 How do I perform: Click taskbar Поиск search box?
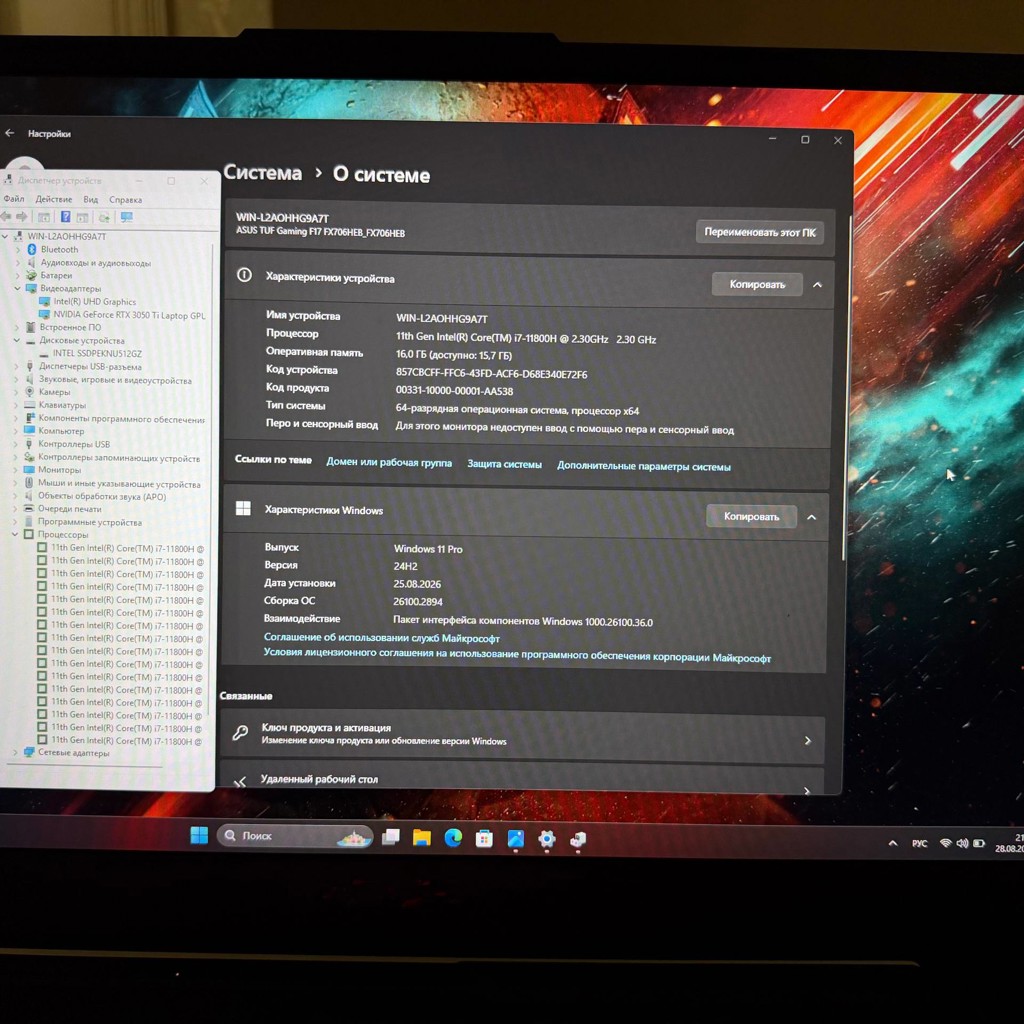click(x=294, y=835)
